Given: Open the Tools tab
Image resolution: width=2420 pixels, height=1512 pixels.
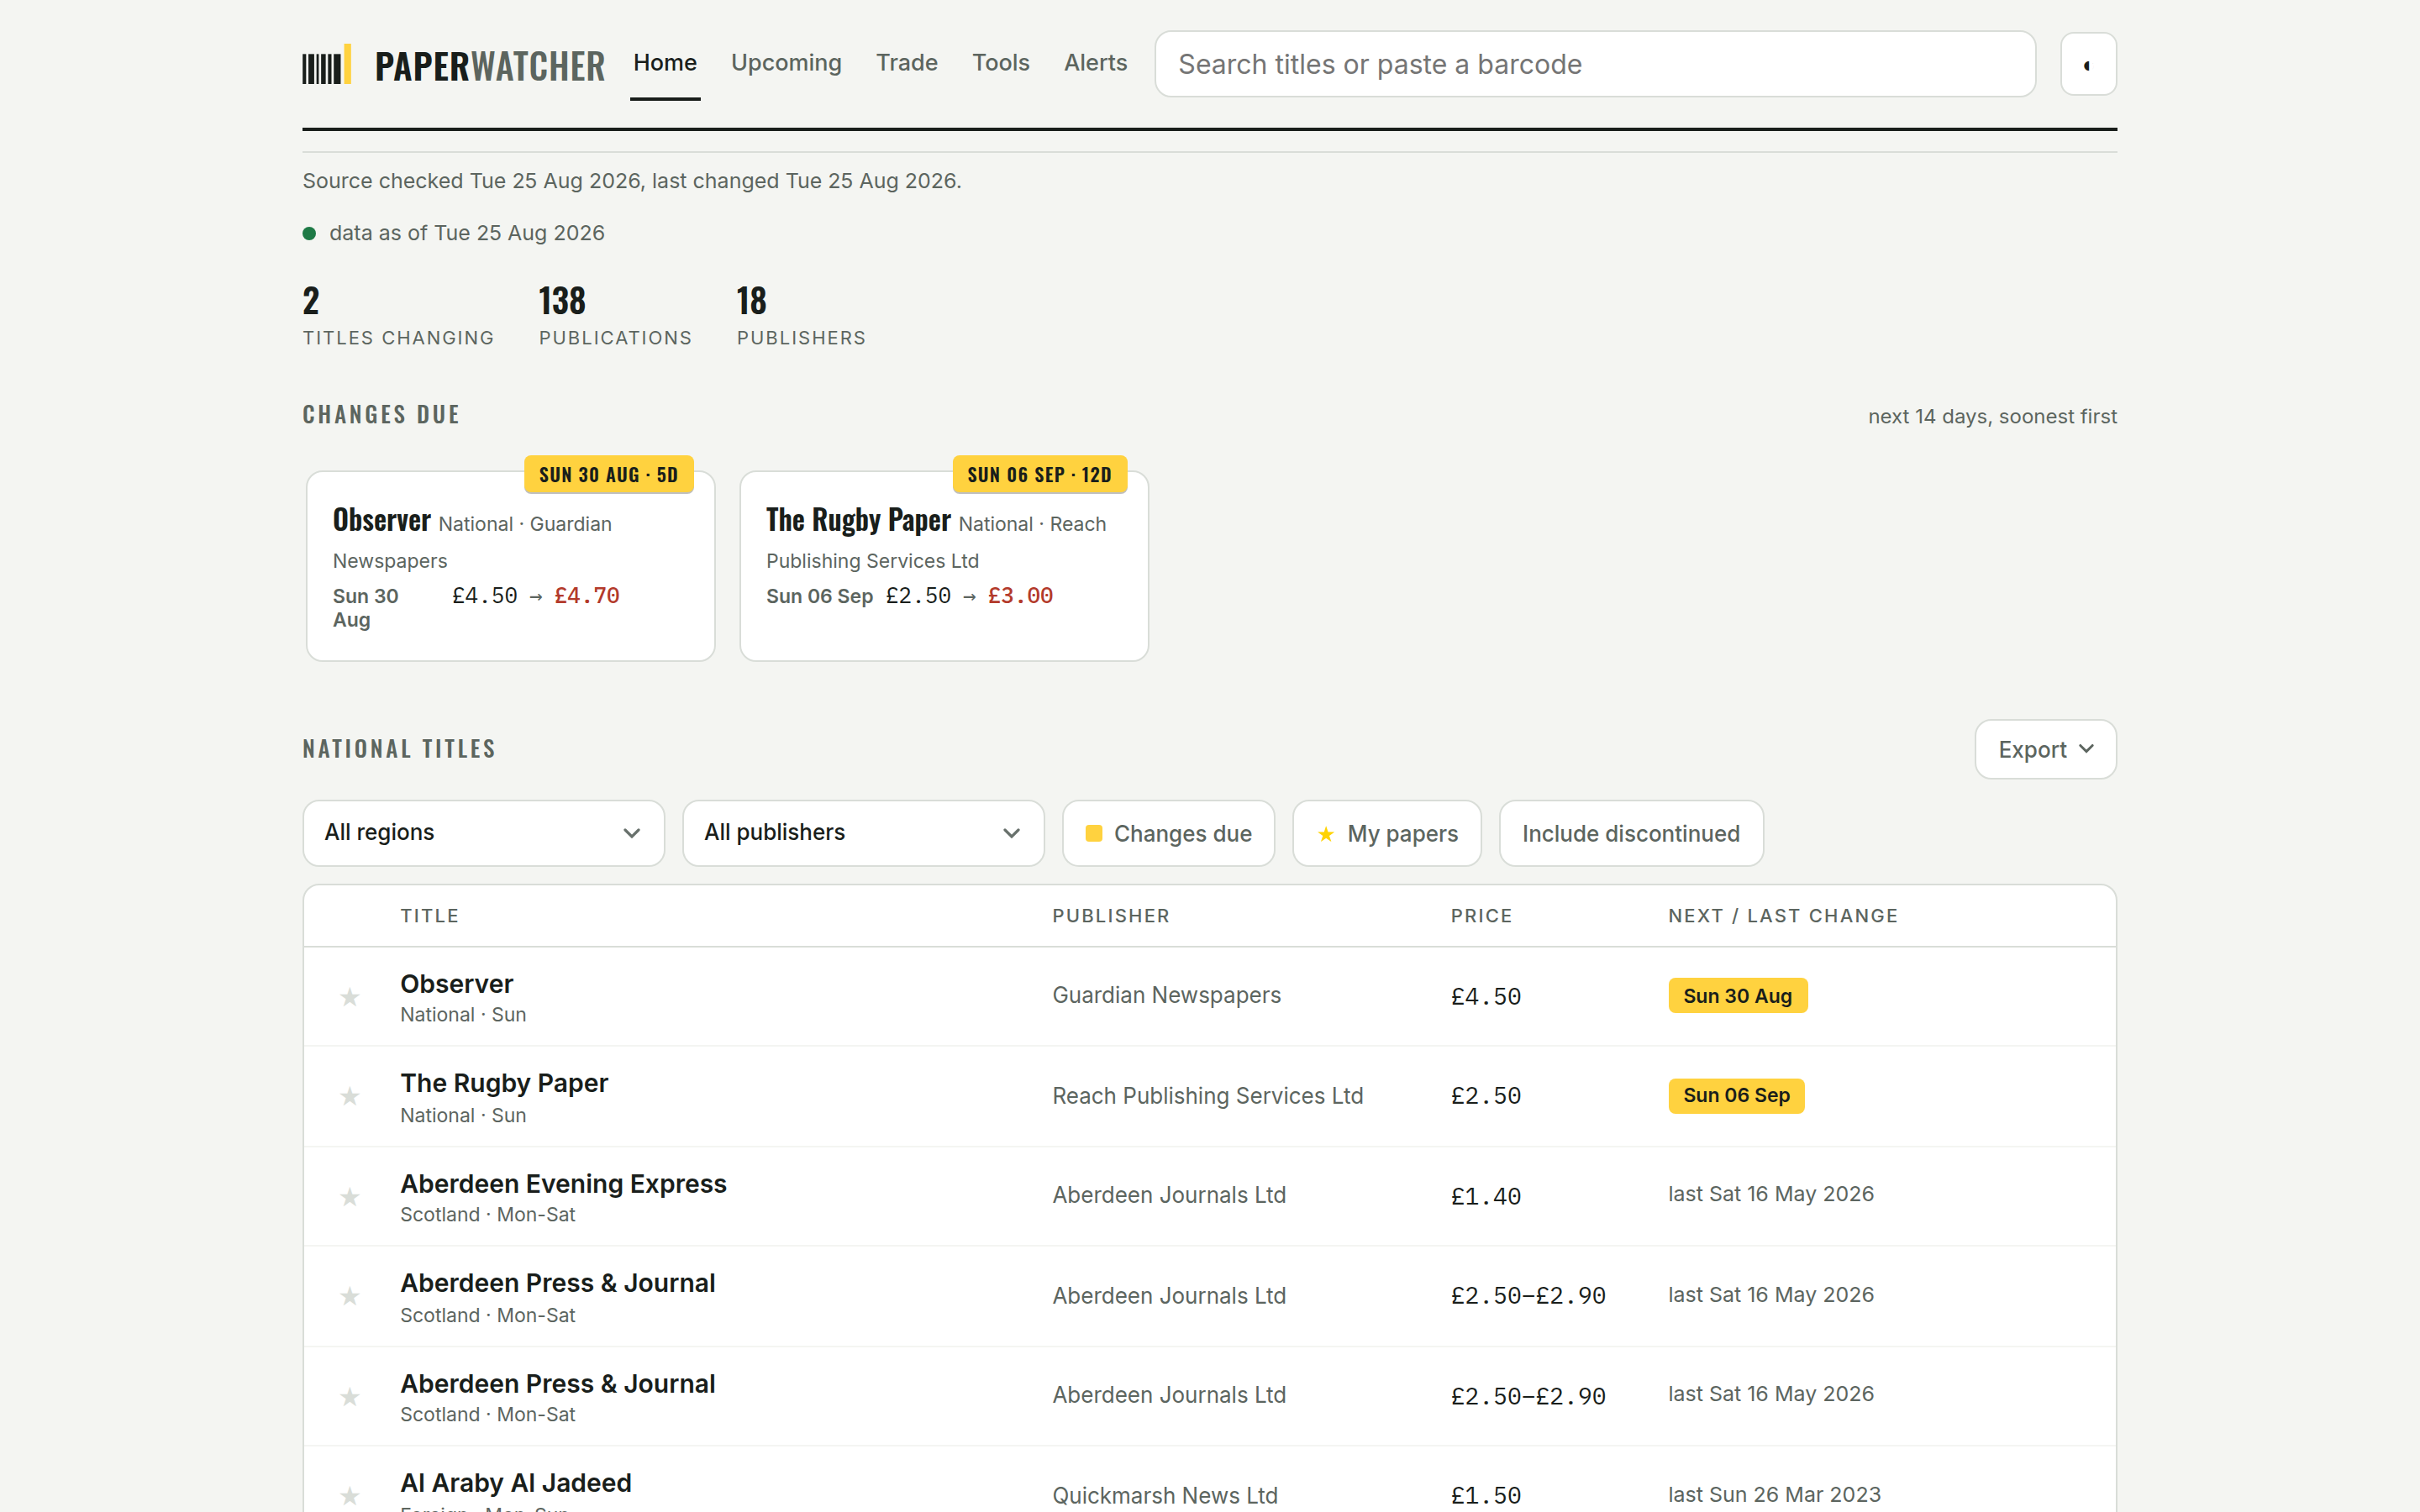Looking at the screenshot, I should (1001, 63).
